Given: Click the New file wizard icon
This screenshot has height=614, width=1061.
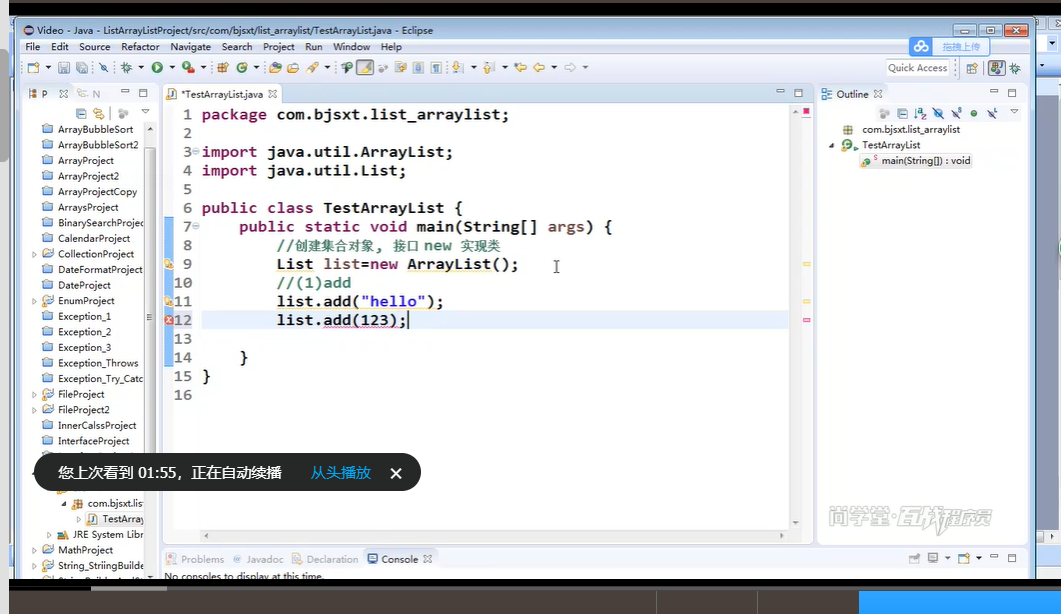Looking at the screenshot, I should [33, 67].
